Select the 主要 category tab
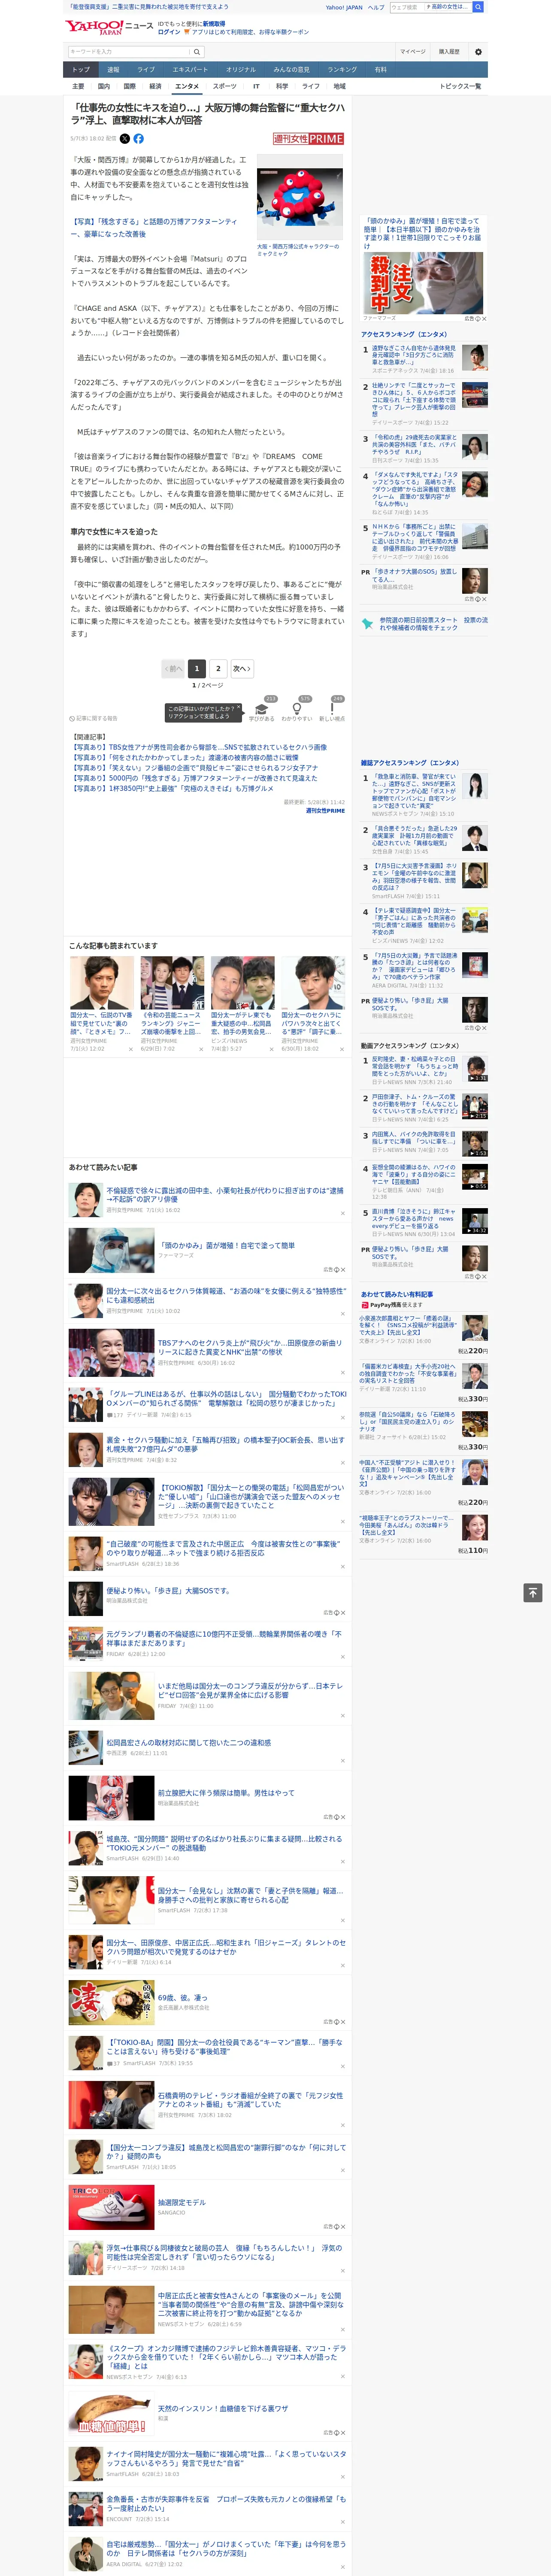 pyautogui.click(x=78, y=86)
